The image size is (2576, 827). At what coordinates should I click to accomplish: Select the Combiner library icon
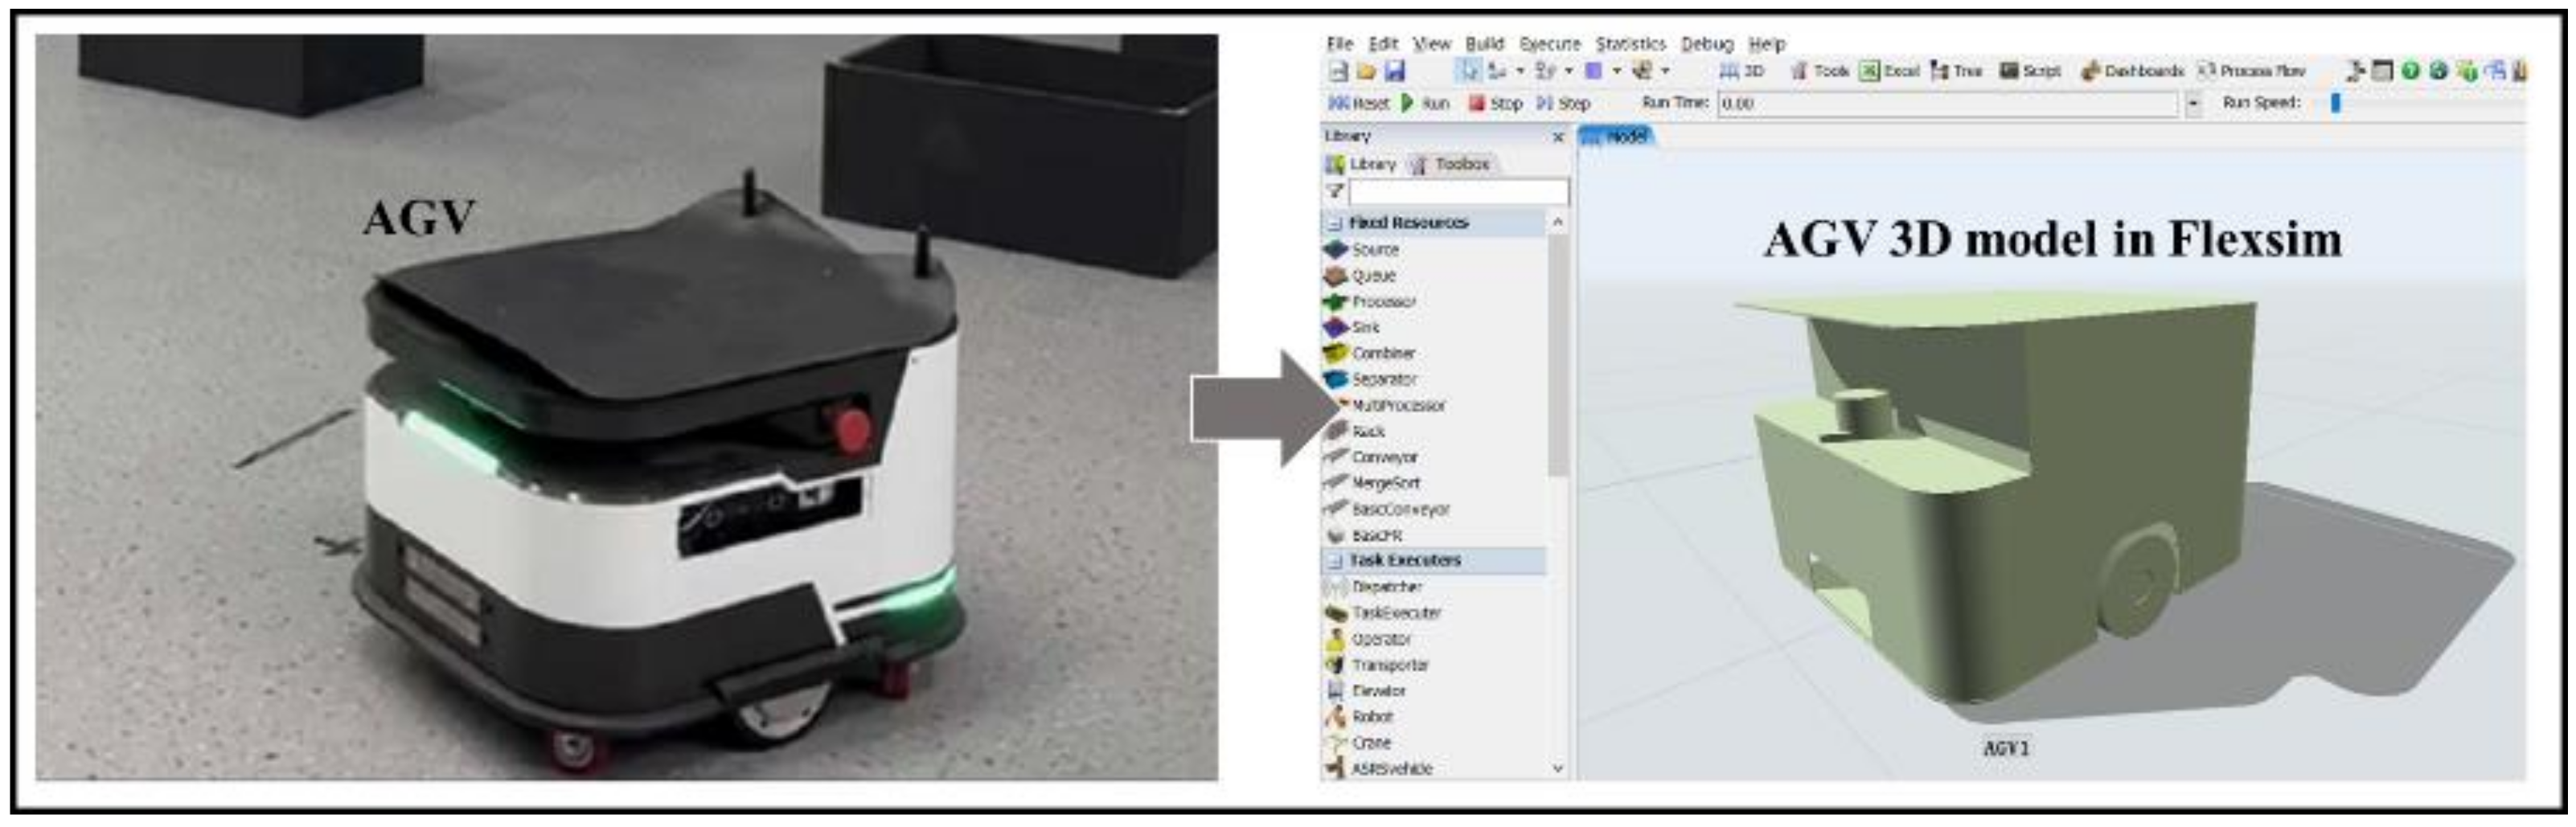pyautogui.click(x=1335, y=353)
